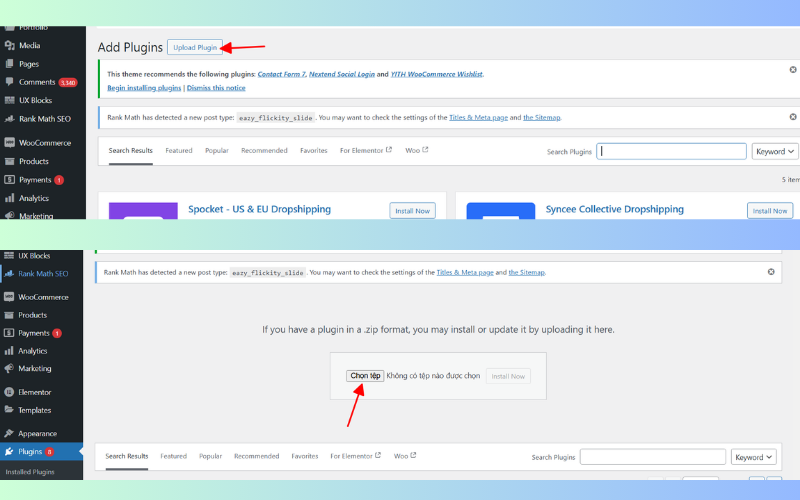Open the Sitemap link in lower screenshot
The width and height of the screenshot is (800, 500).
527,272
